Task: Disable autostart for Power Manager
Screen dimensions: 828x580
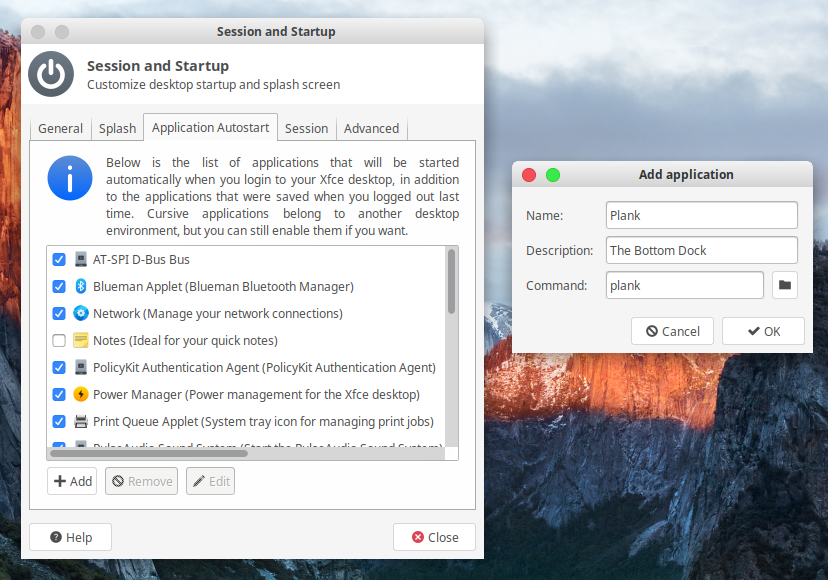Action: (x=58, y=394)
